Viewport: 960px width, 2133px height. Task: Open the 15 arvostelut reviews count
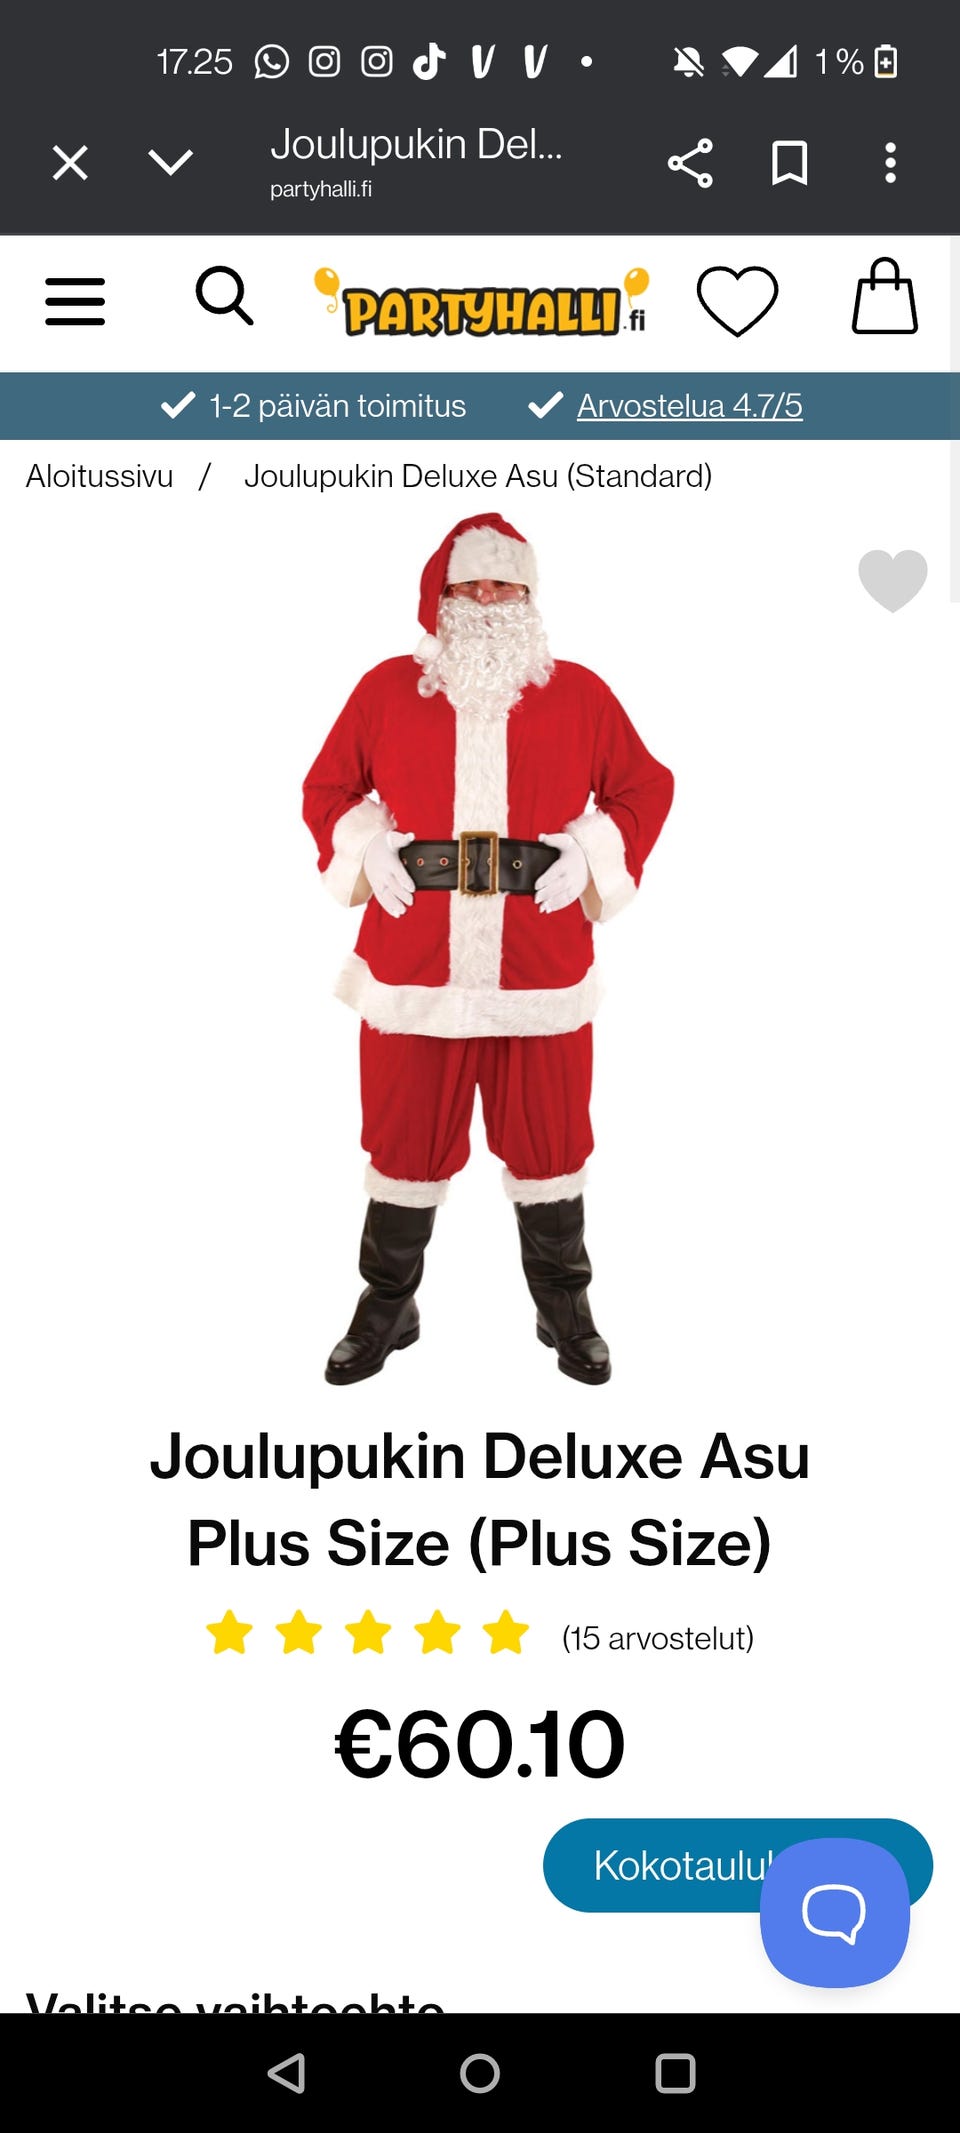(x=657, y=1638)
